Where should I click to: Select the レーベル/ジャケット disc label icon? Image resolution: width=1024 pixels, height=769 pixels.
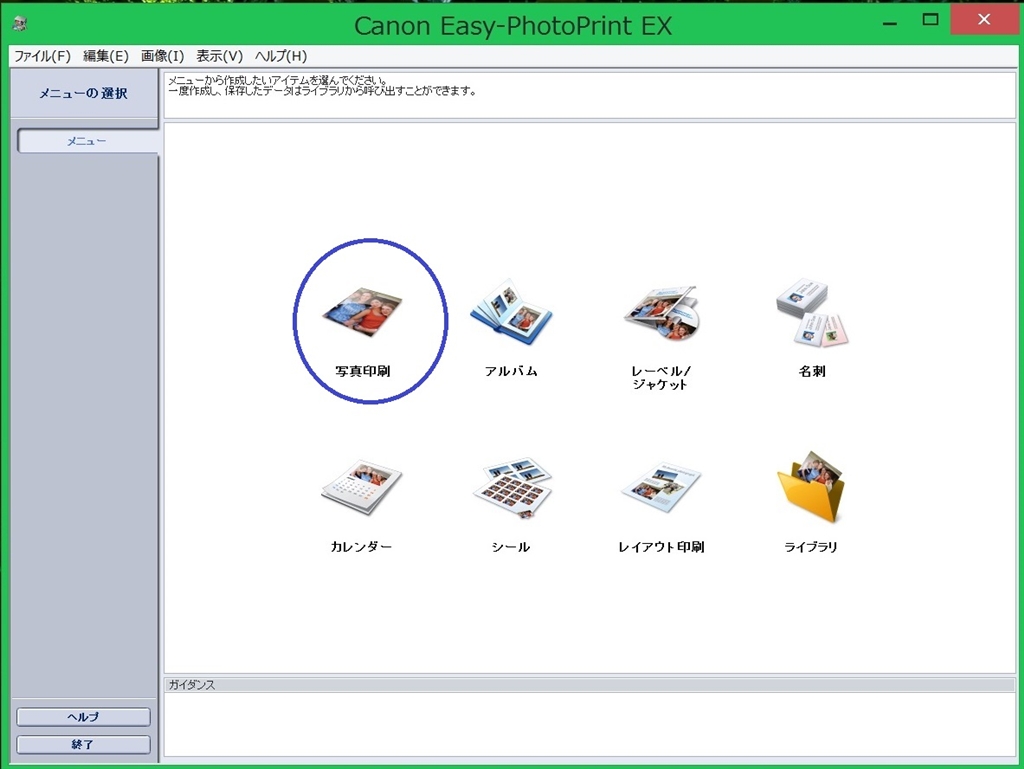pos(661,311)
